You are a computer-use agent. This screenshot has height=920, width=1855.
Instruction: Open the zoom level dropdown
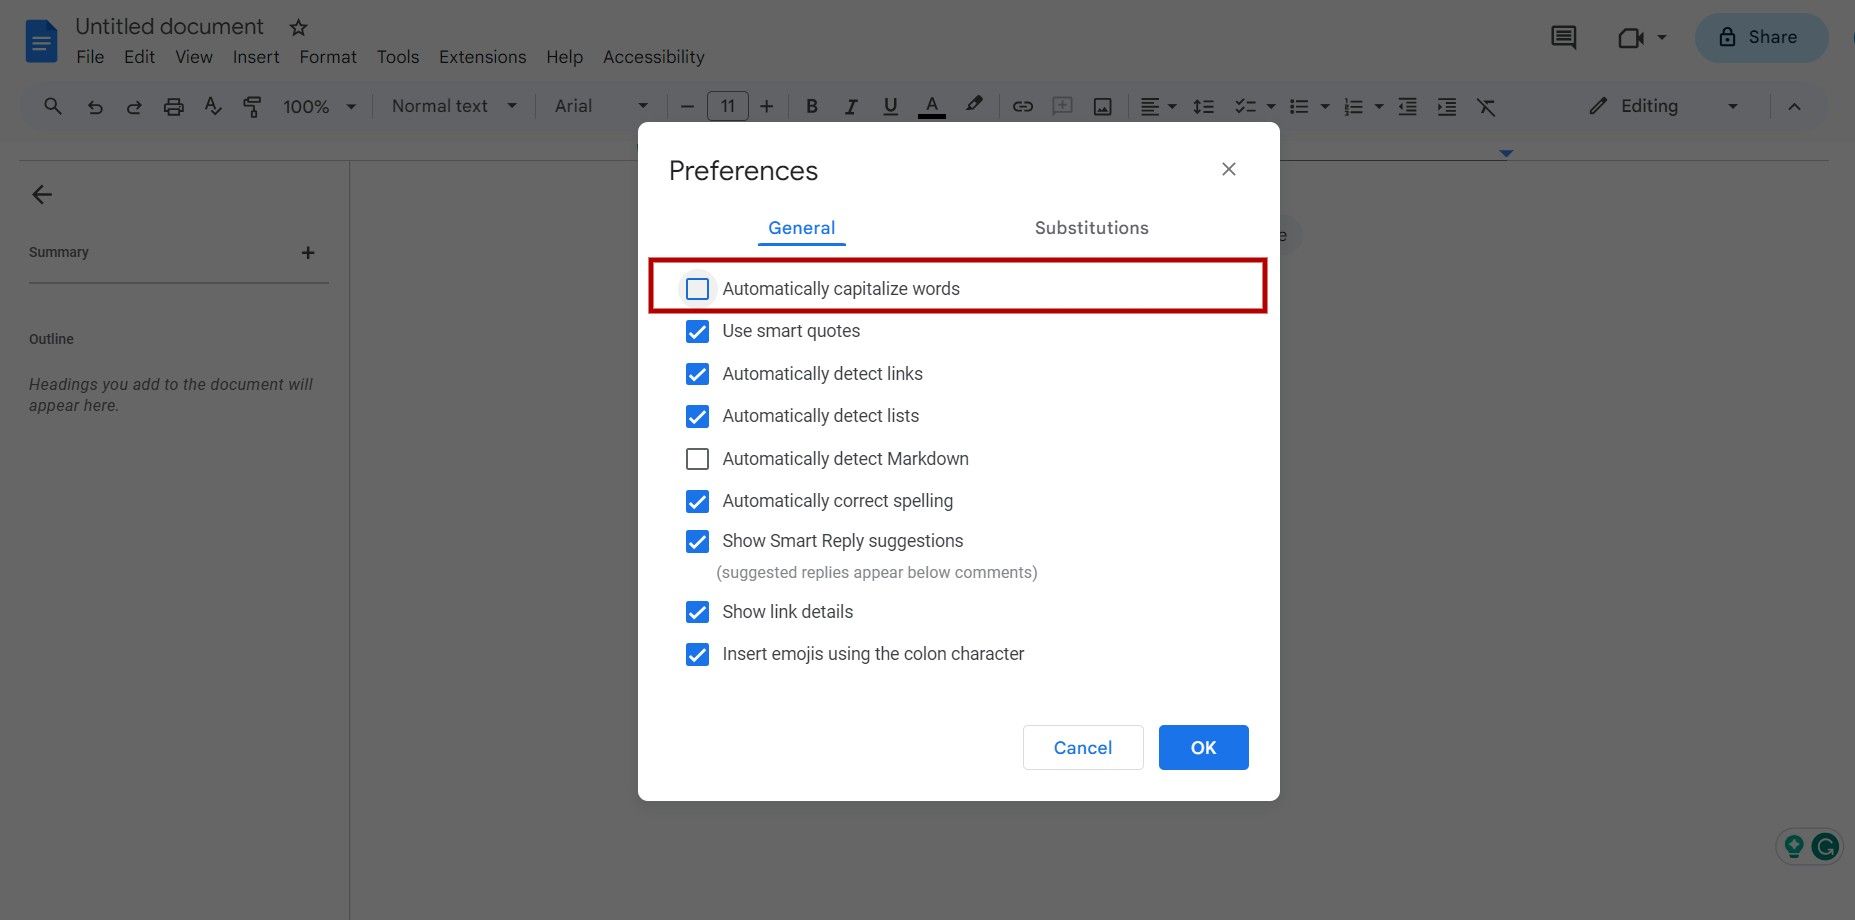(x=318, y=106)
